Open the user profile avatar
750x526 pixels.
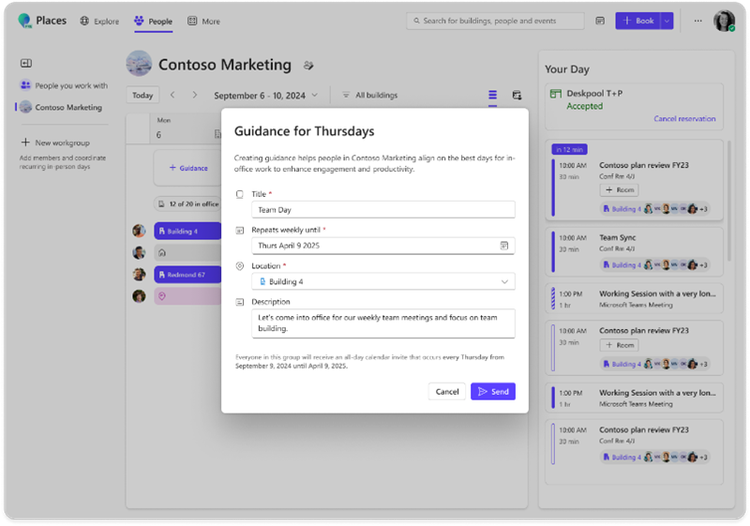point(724,21)
